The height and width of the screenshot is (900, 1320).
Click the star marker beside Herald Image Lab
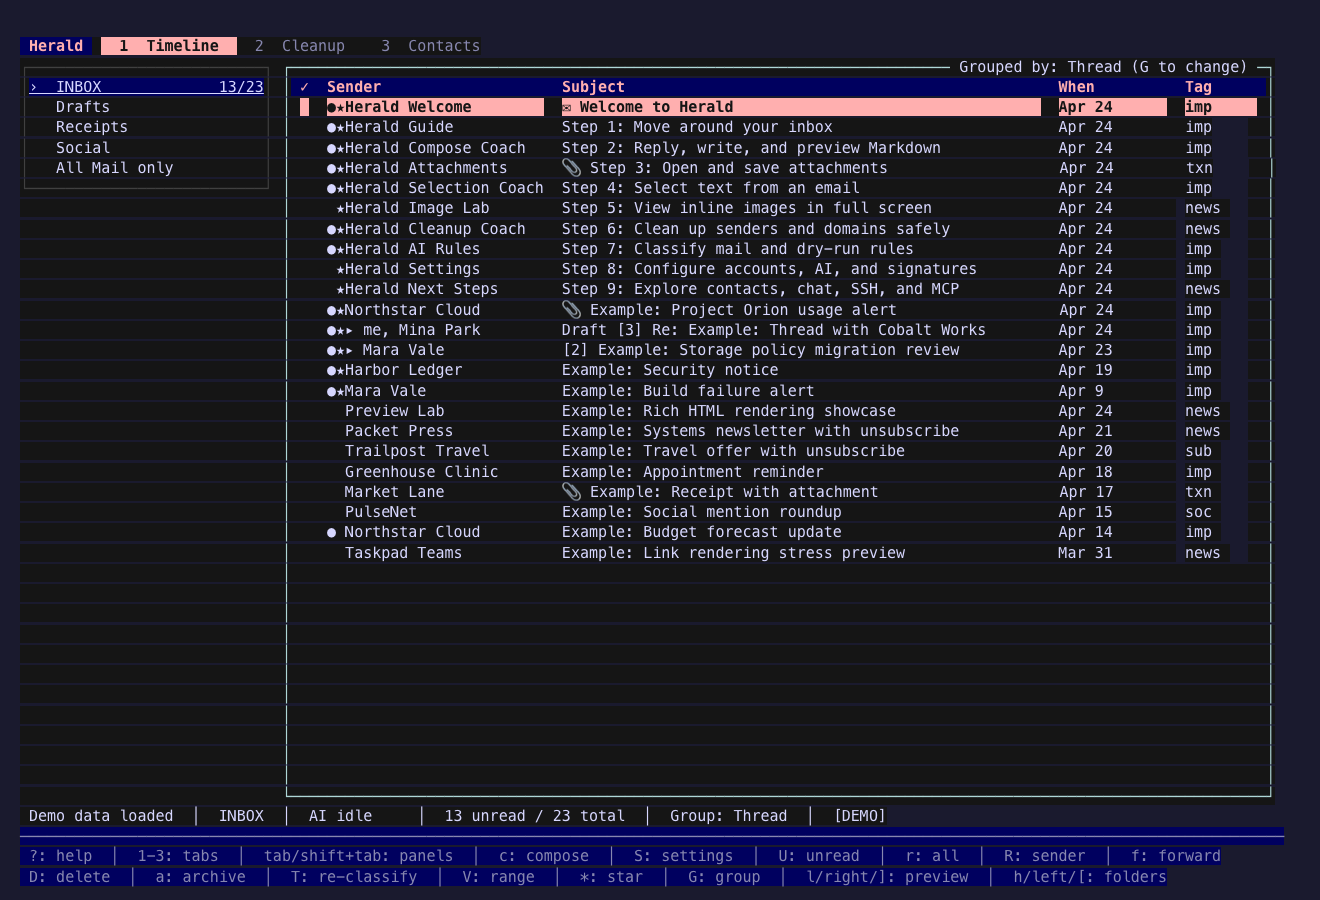[x=340, y=208]
